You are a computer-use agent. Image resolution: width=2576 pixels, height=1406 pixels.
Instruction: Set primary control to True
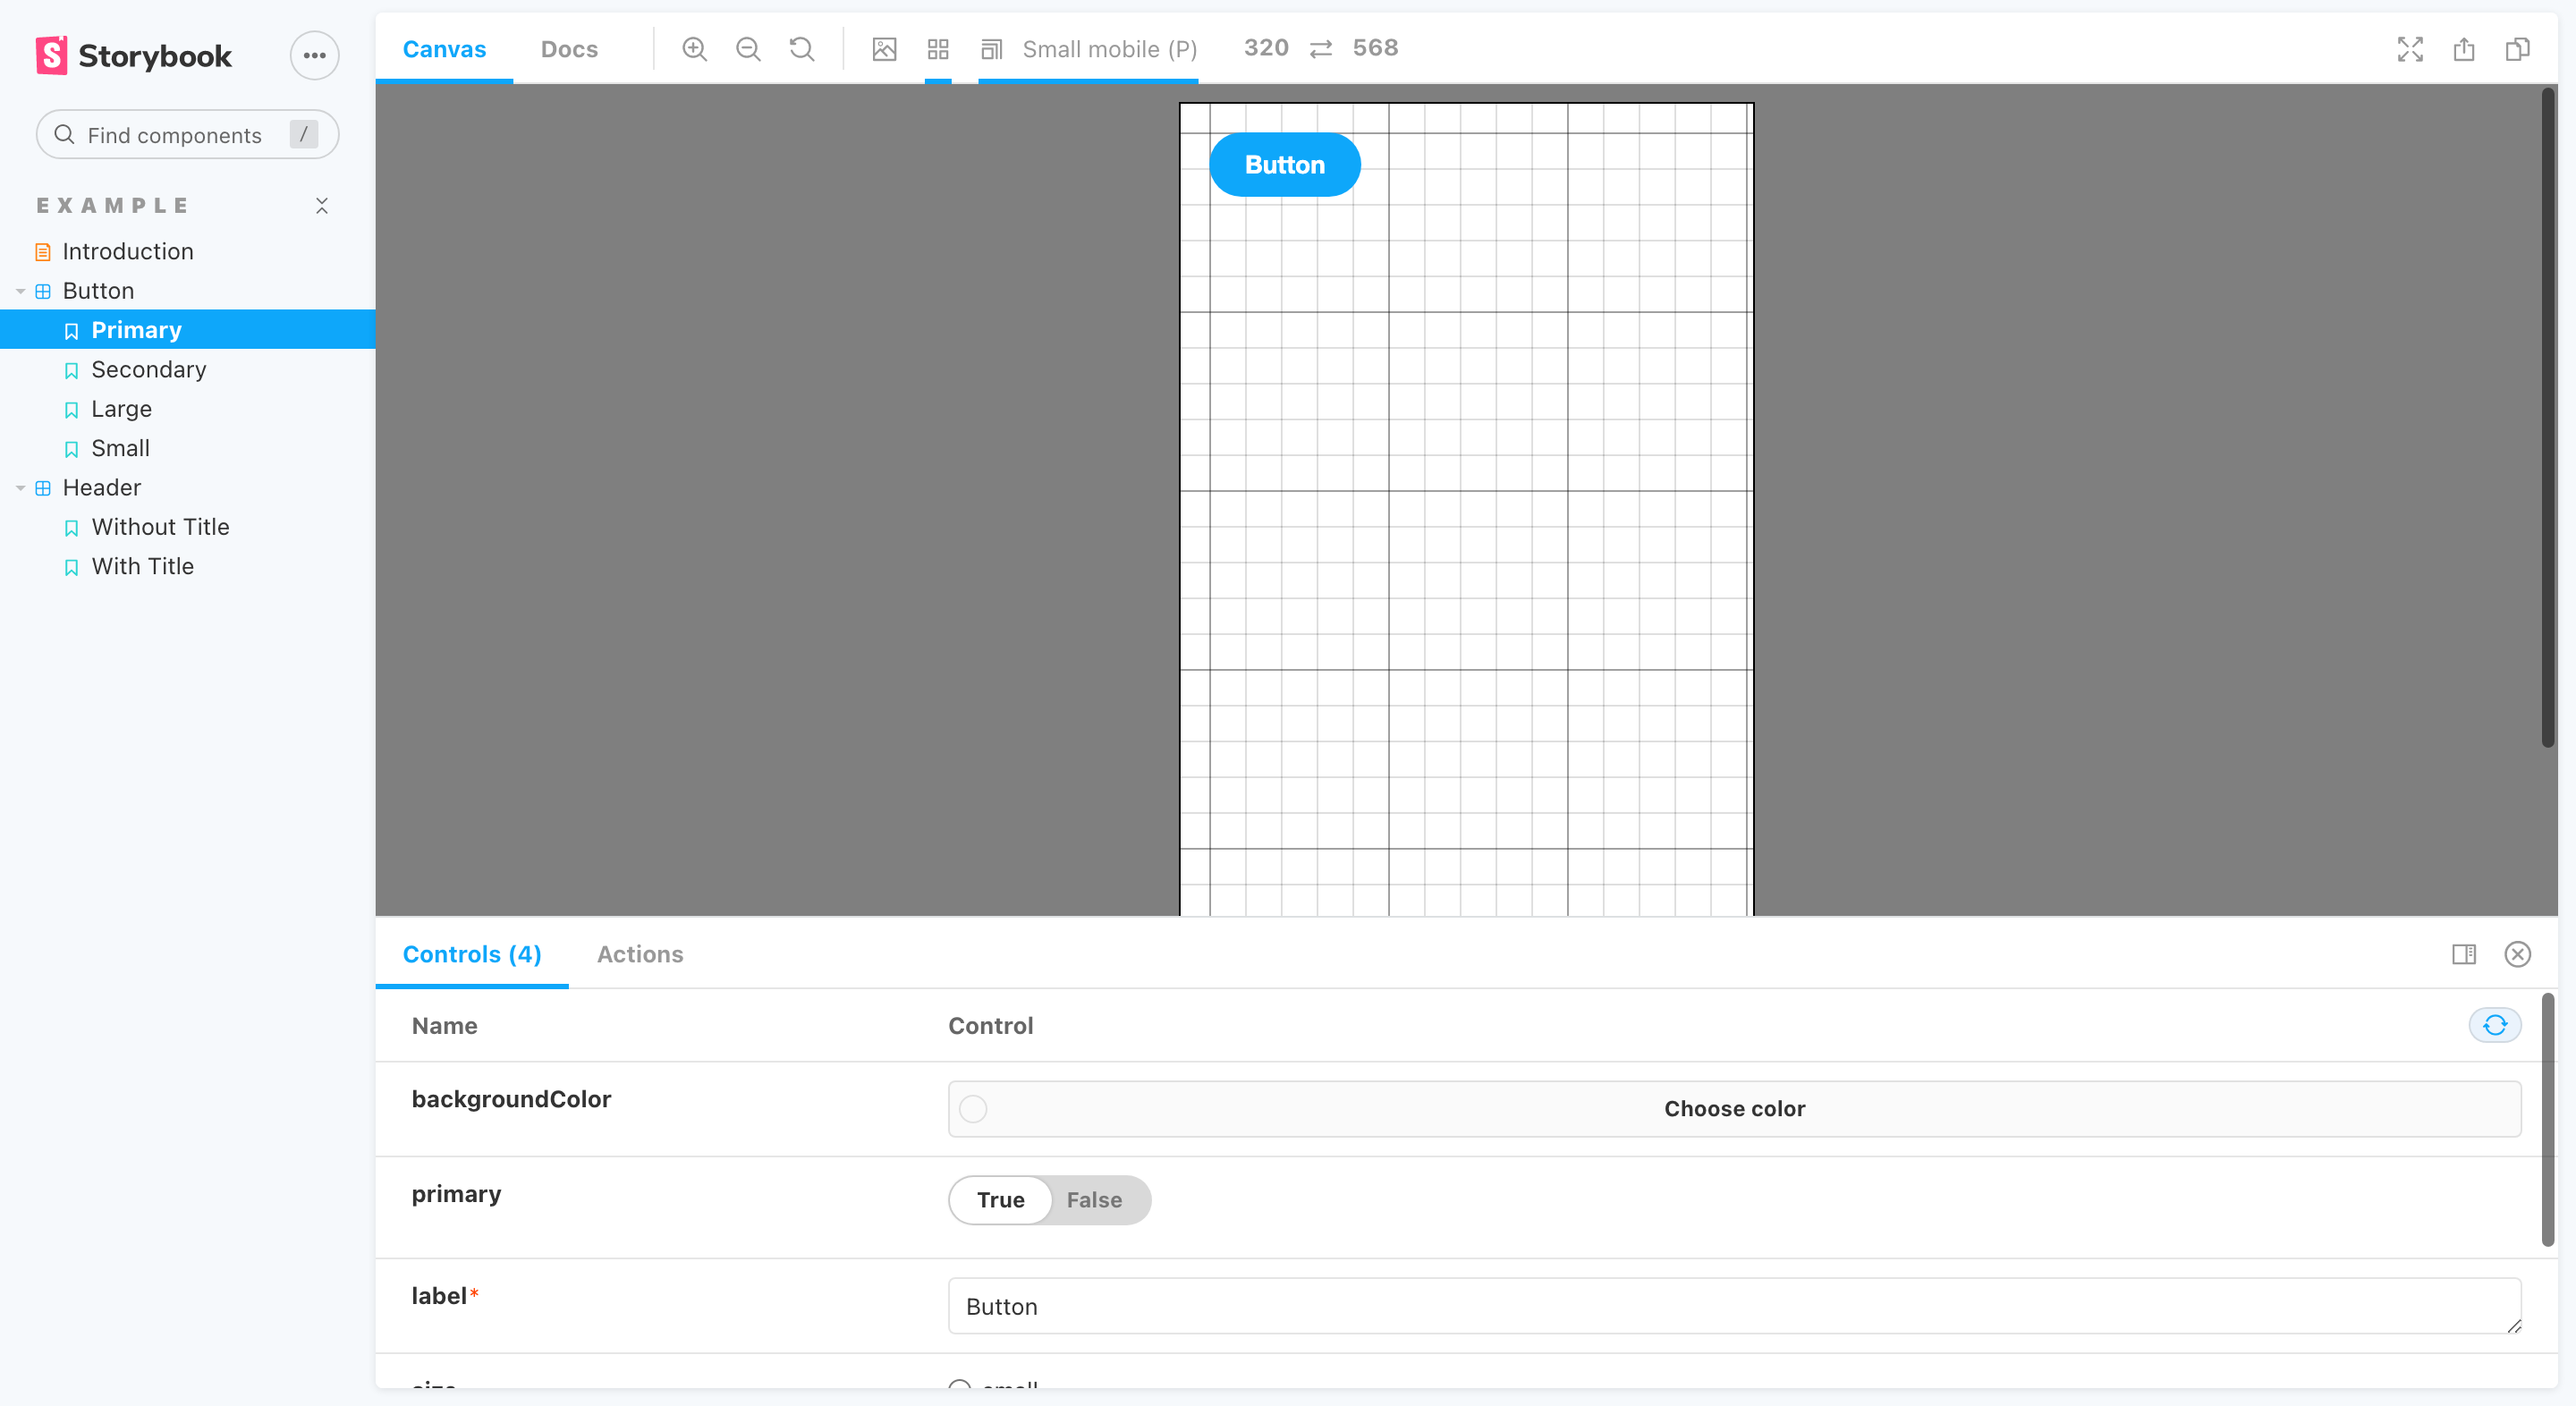click(1000, 1199)
